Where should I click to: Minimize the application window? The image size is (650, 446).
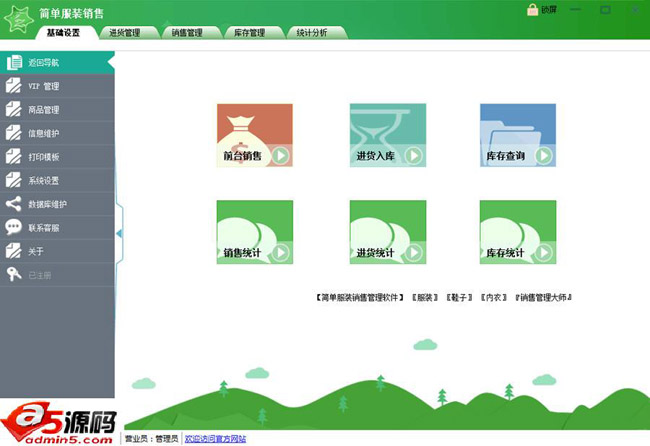click(x=575, y=10)
